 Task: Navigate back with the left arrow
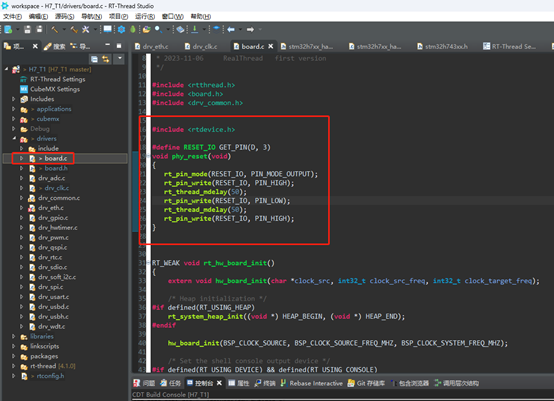point(231,30)
